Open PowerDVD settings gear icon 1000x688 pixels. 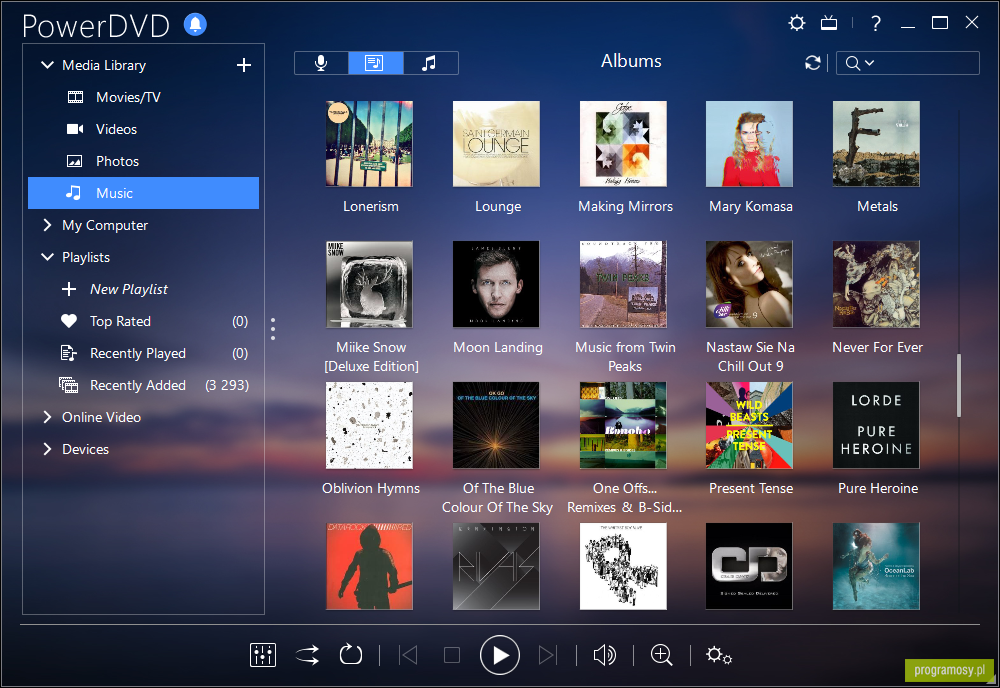pos(797,24)
